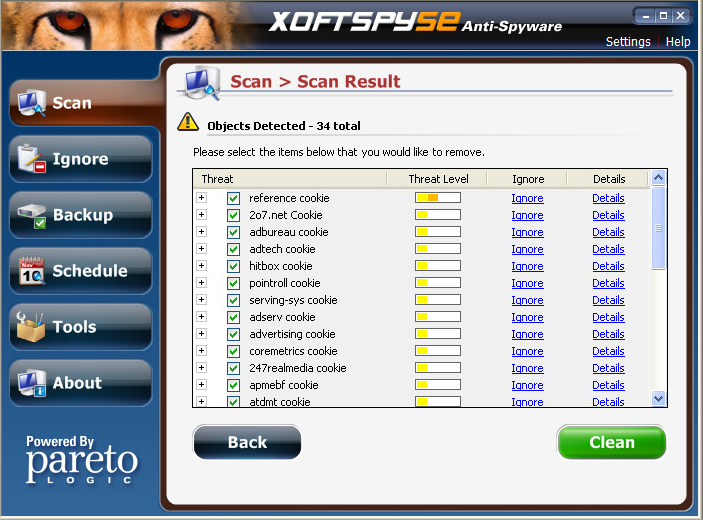Click the Details column header
The image size is (703, 520).
tap(608, 179)
